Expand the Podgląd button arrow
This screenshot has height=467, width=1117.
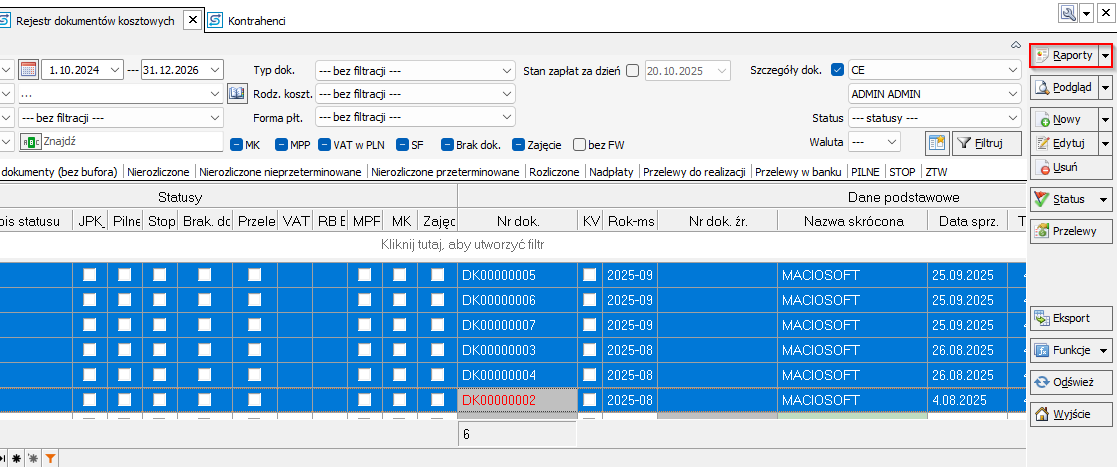1106,87
